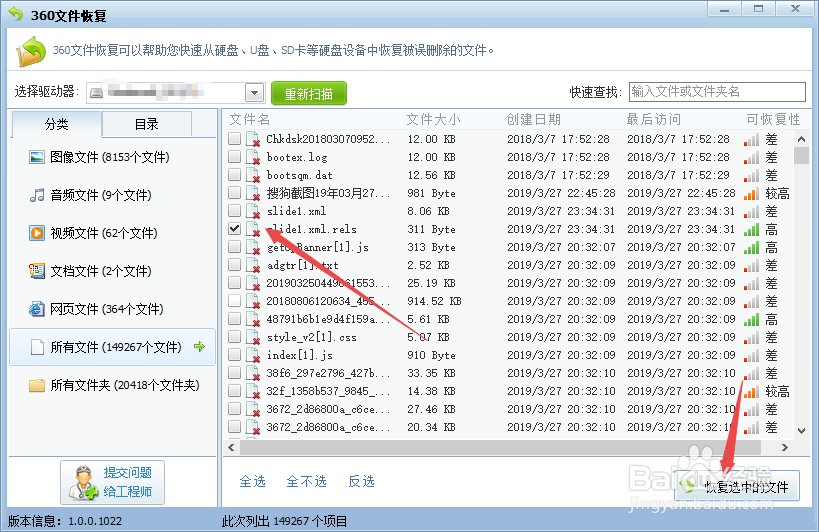Click the file icon of index[1].js
Screen dimensions: 819x532
point(253,356)
